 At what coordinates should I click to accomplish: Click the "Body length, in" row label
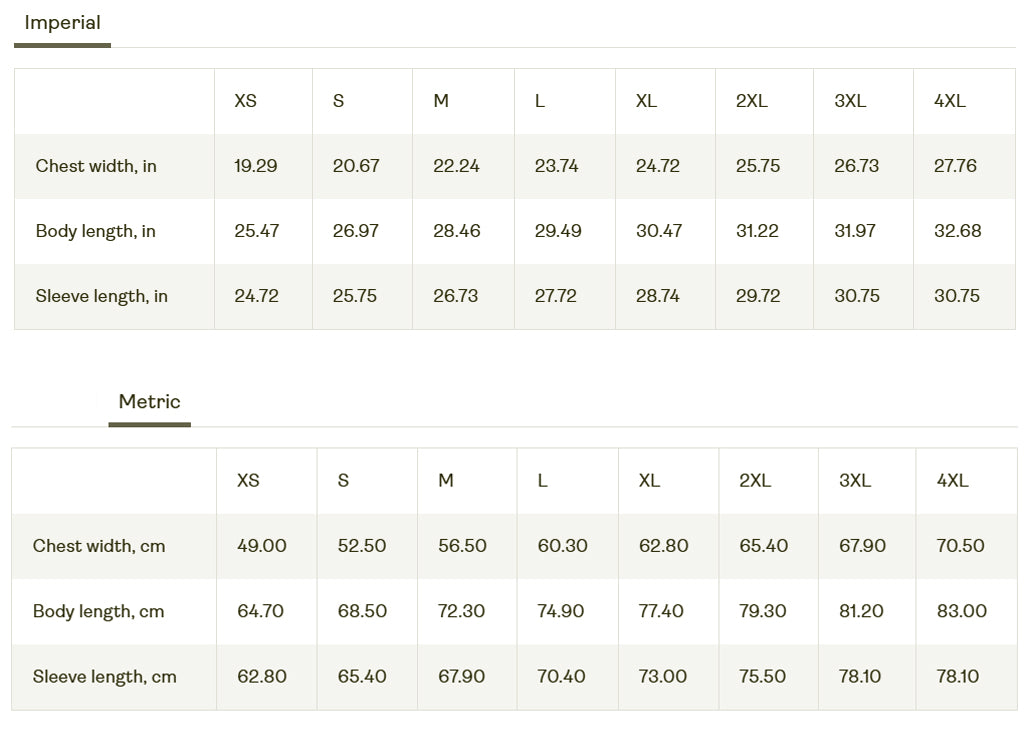click(x=96, y=231)
